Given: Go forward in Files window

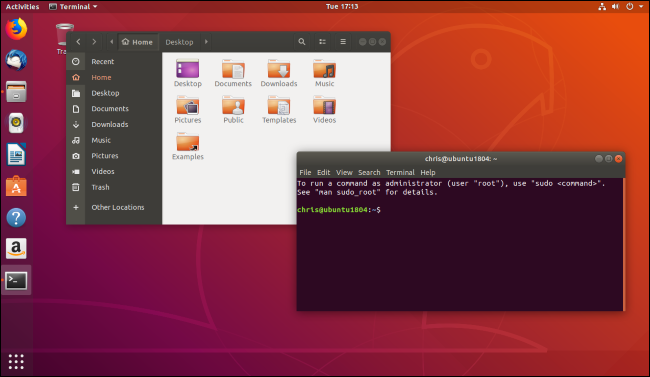Looking at the screenshot, I should (94, 41).
